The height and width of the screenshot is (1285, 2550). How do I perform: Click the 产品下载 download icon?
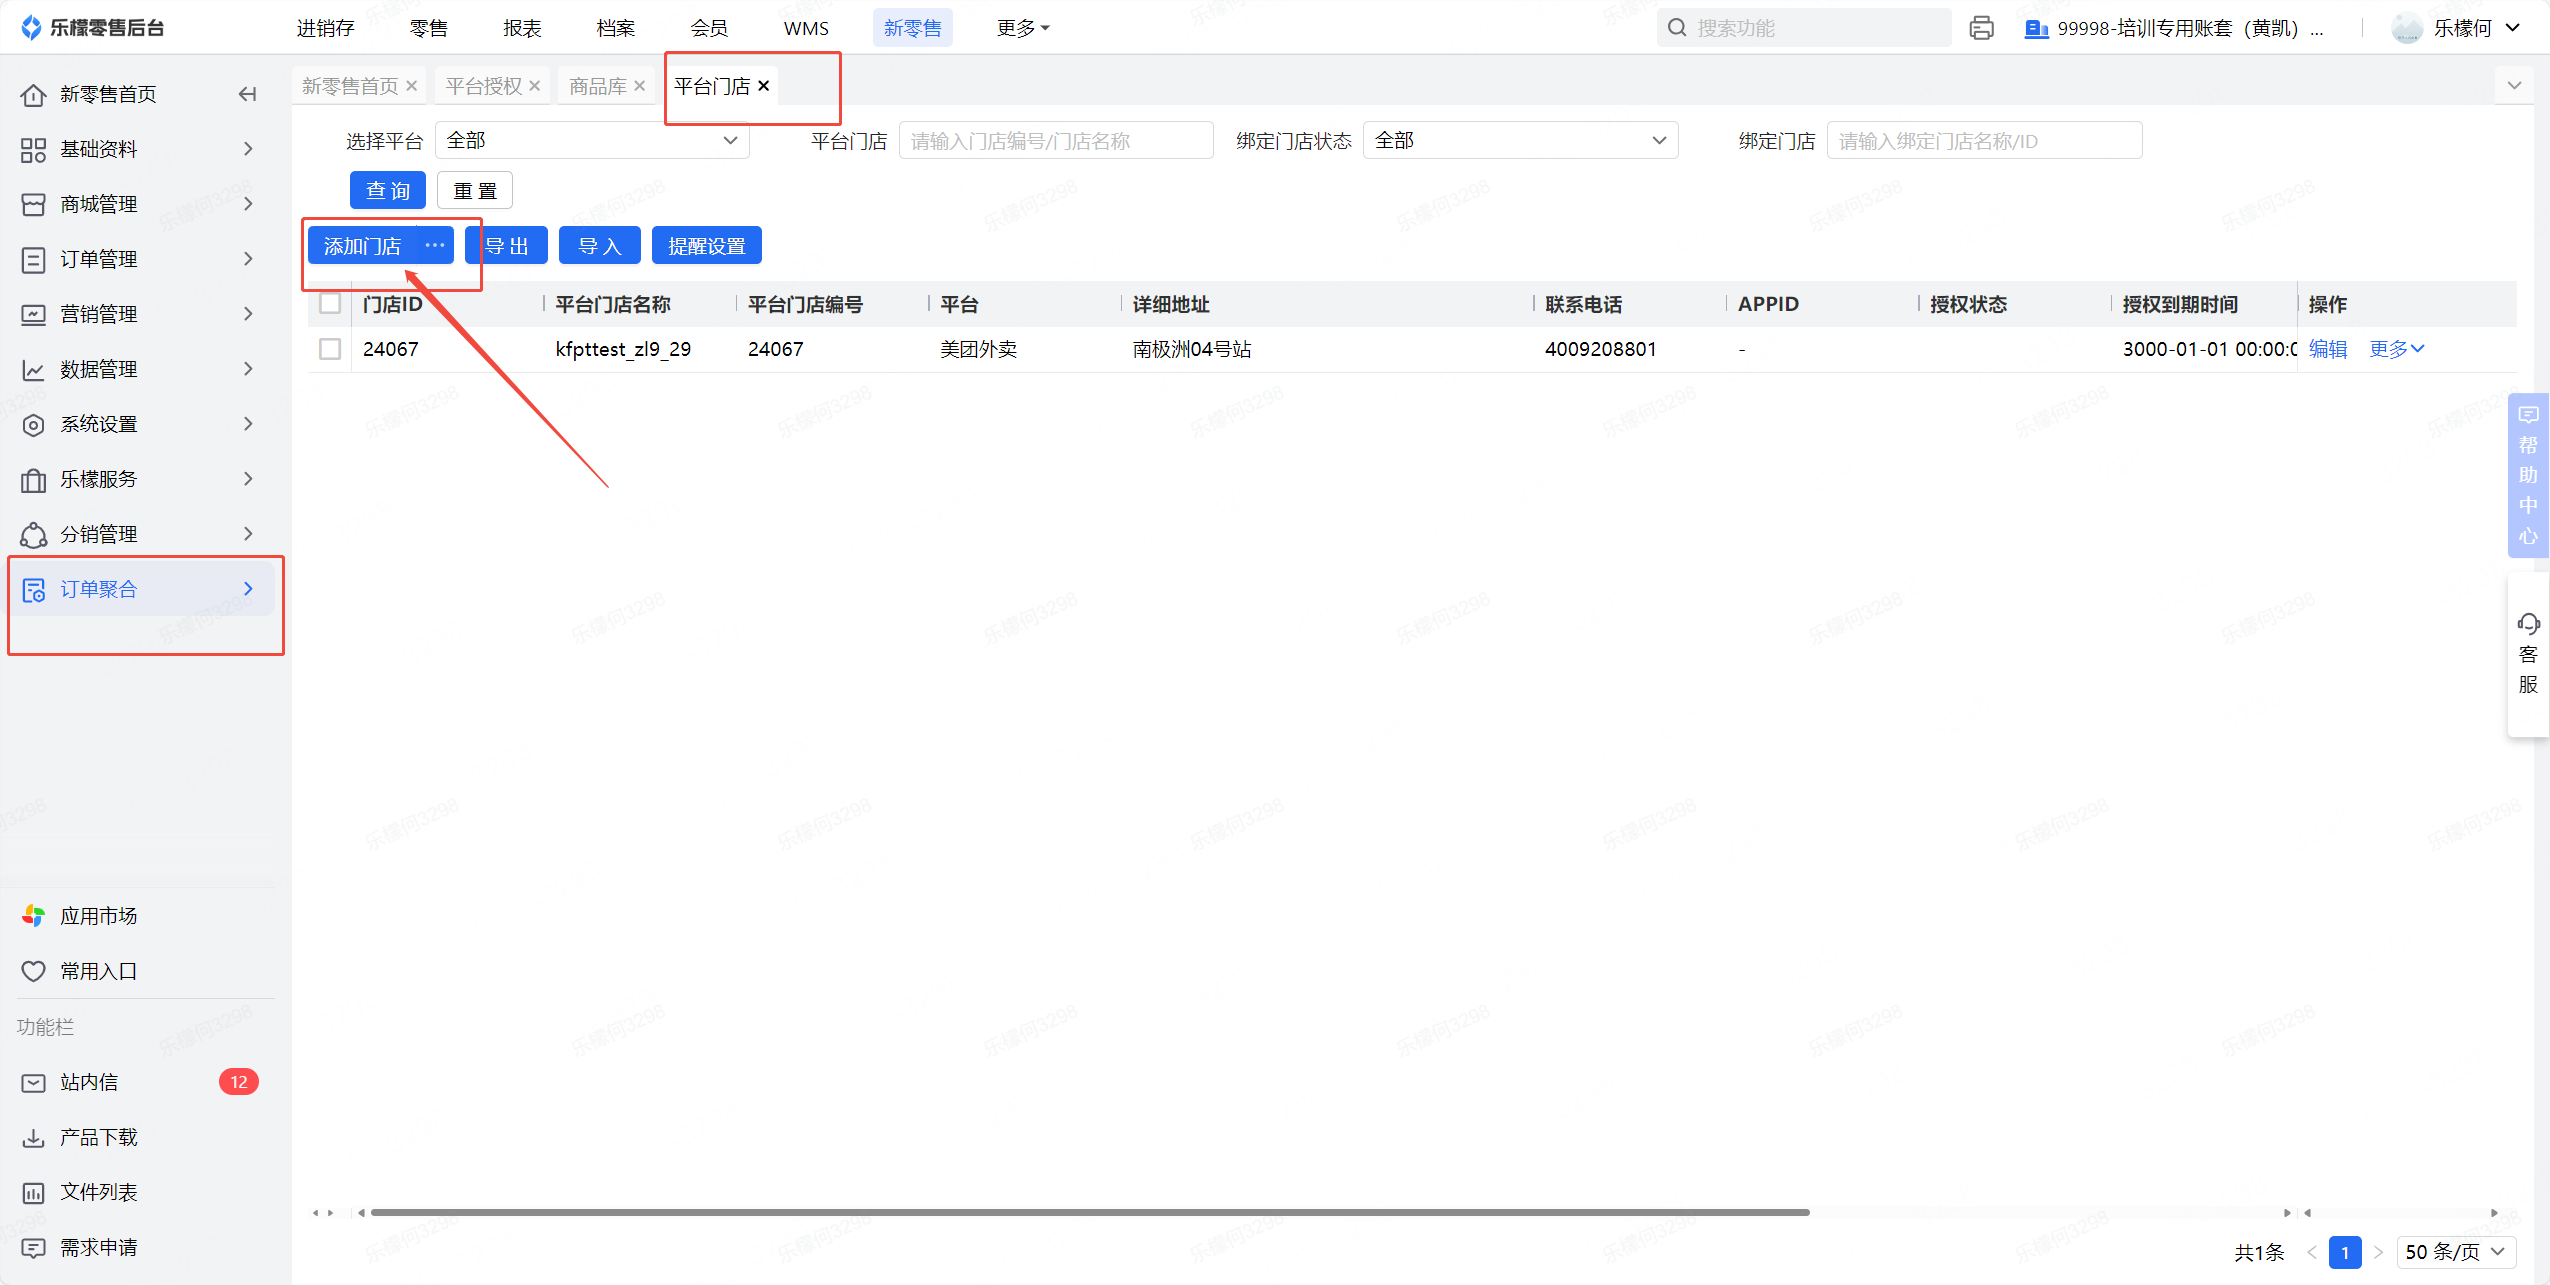point(34,1137)
